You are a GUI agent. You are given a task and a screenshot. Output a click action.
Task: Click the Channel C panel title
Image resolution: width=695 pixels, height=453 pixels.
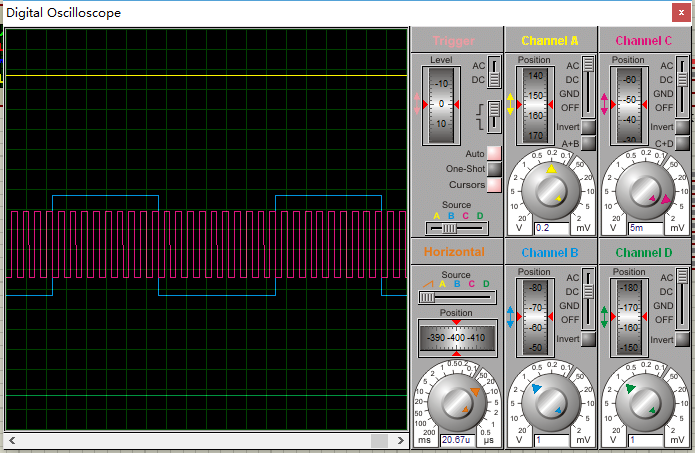(x=644, y=41)
